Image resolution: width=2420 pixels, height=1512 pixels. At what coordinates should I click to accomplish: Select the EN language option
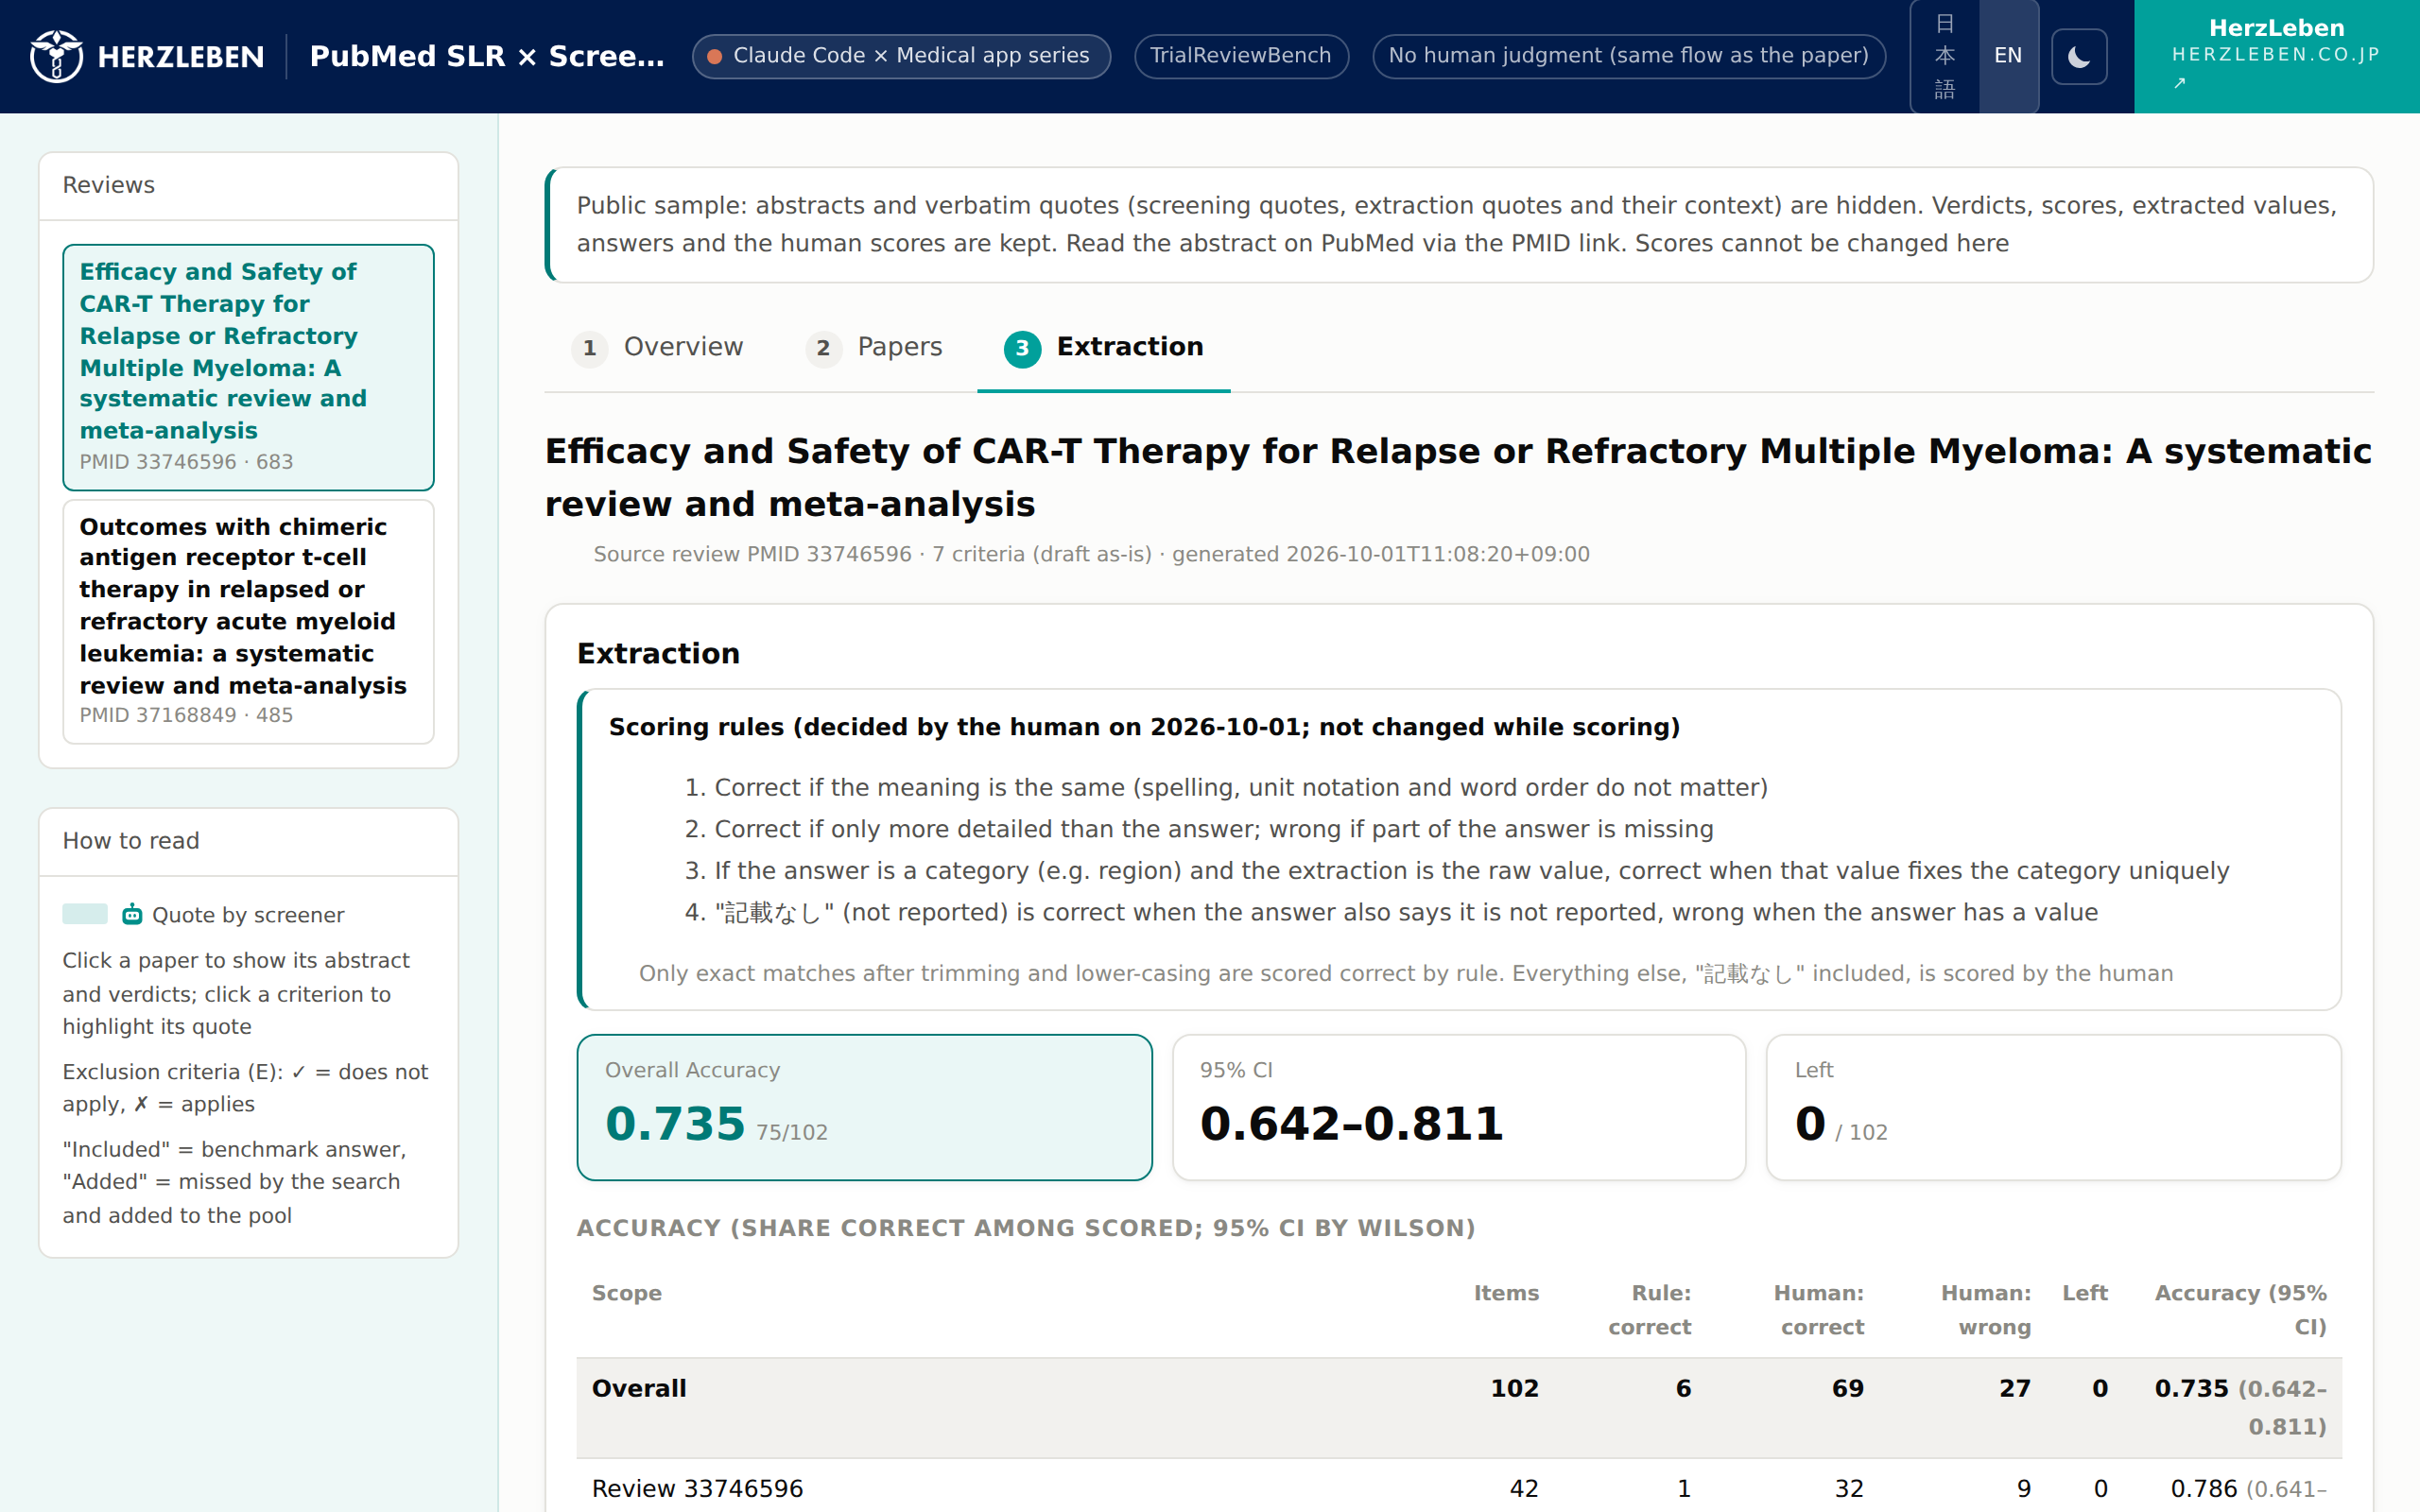(x=2008, y=56)
